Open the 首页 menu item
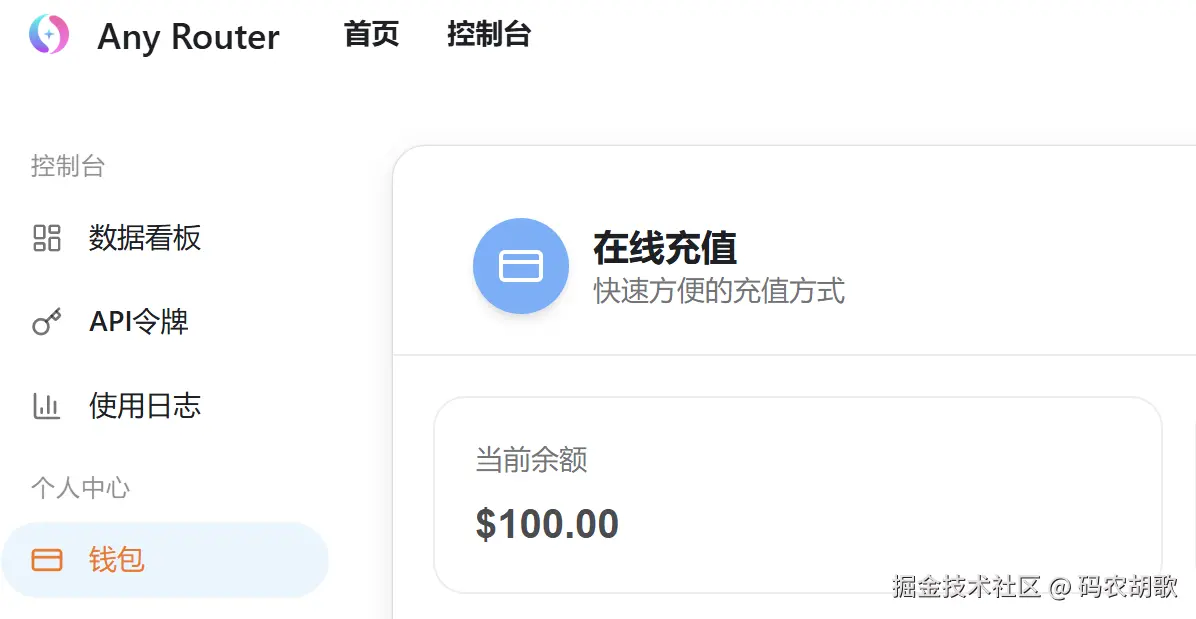 pos(371,34)
